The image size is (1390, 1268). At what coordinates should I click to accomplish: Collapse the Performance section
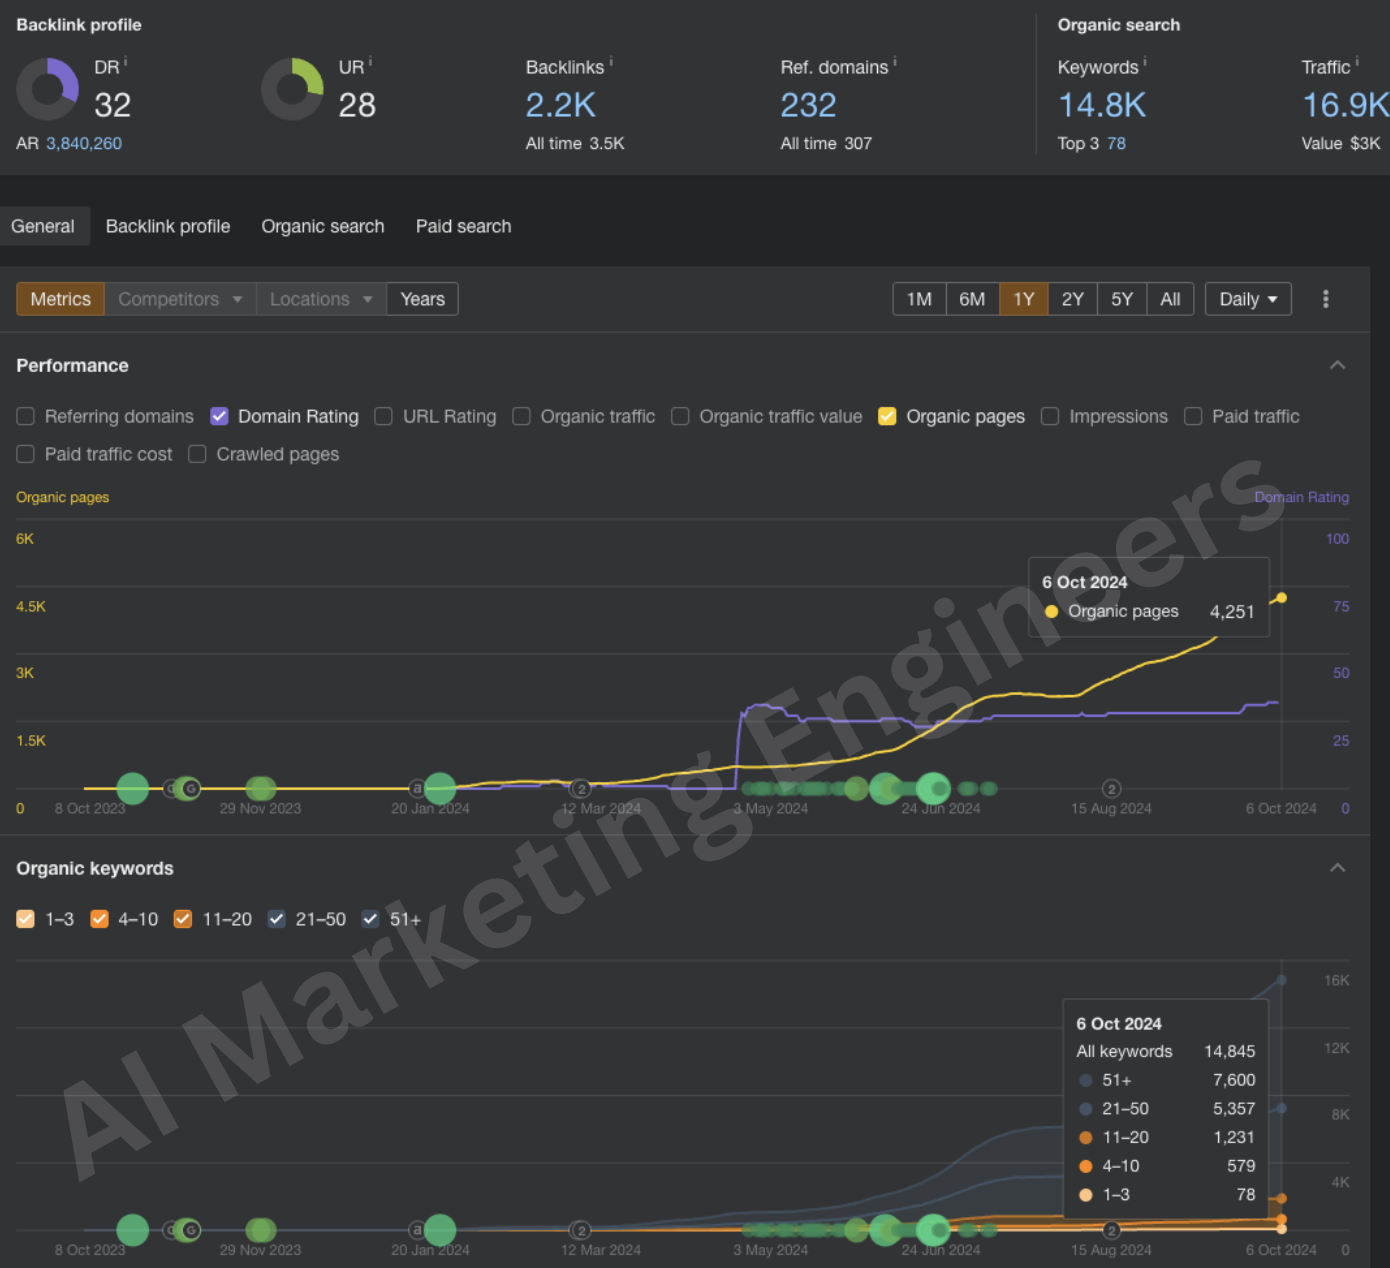click(1337, 365)
